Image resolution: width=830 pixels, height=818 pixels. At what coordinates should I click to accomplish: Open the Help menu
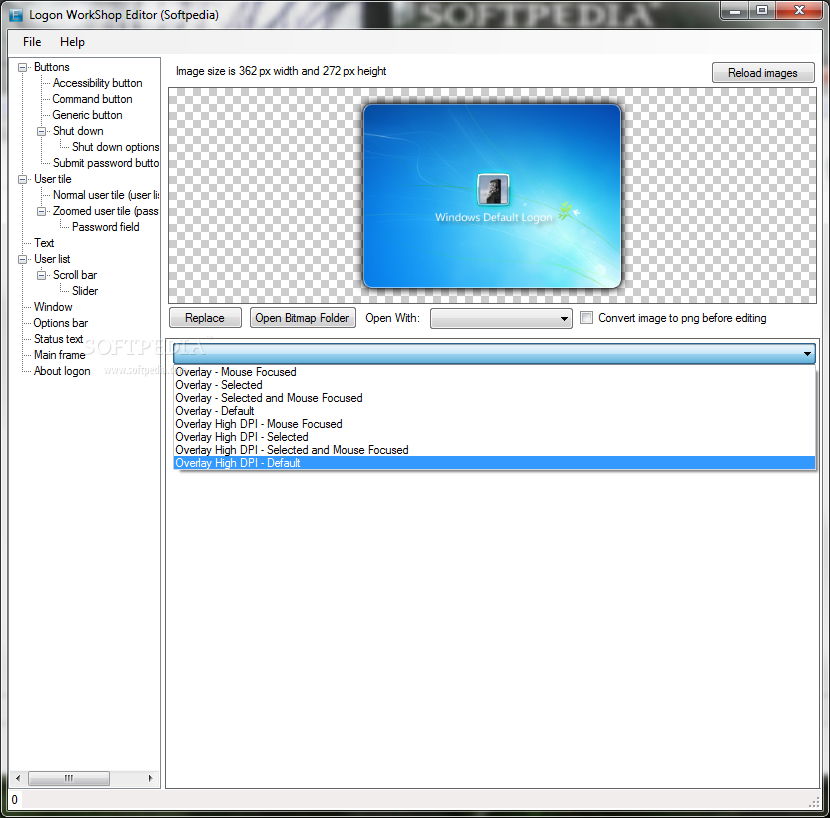tap(72, 42)
